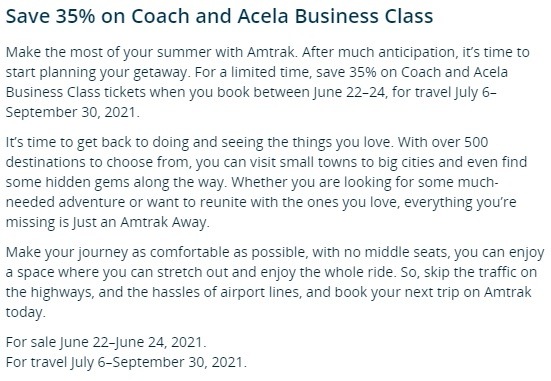Click 'September 30, 2021.' ending the first paragraph
Viewport: 551px width, 381px height.
coord(72,112)
